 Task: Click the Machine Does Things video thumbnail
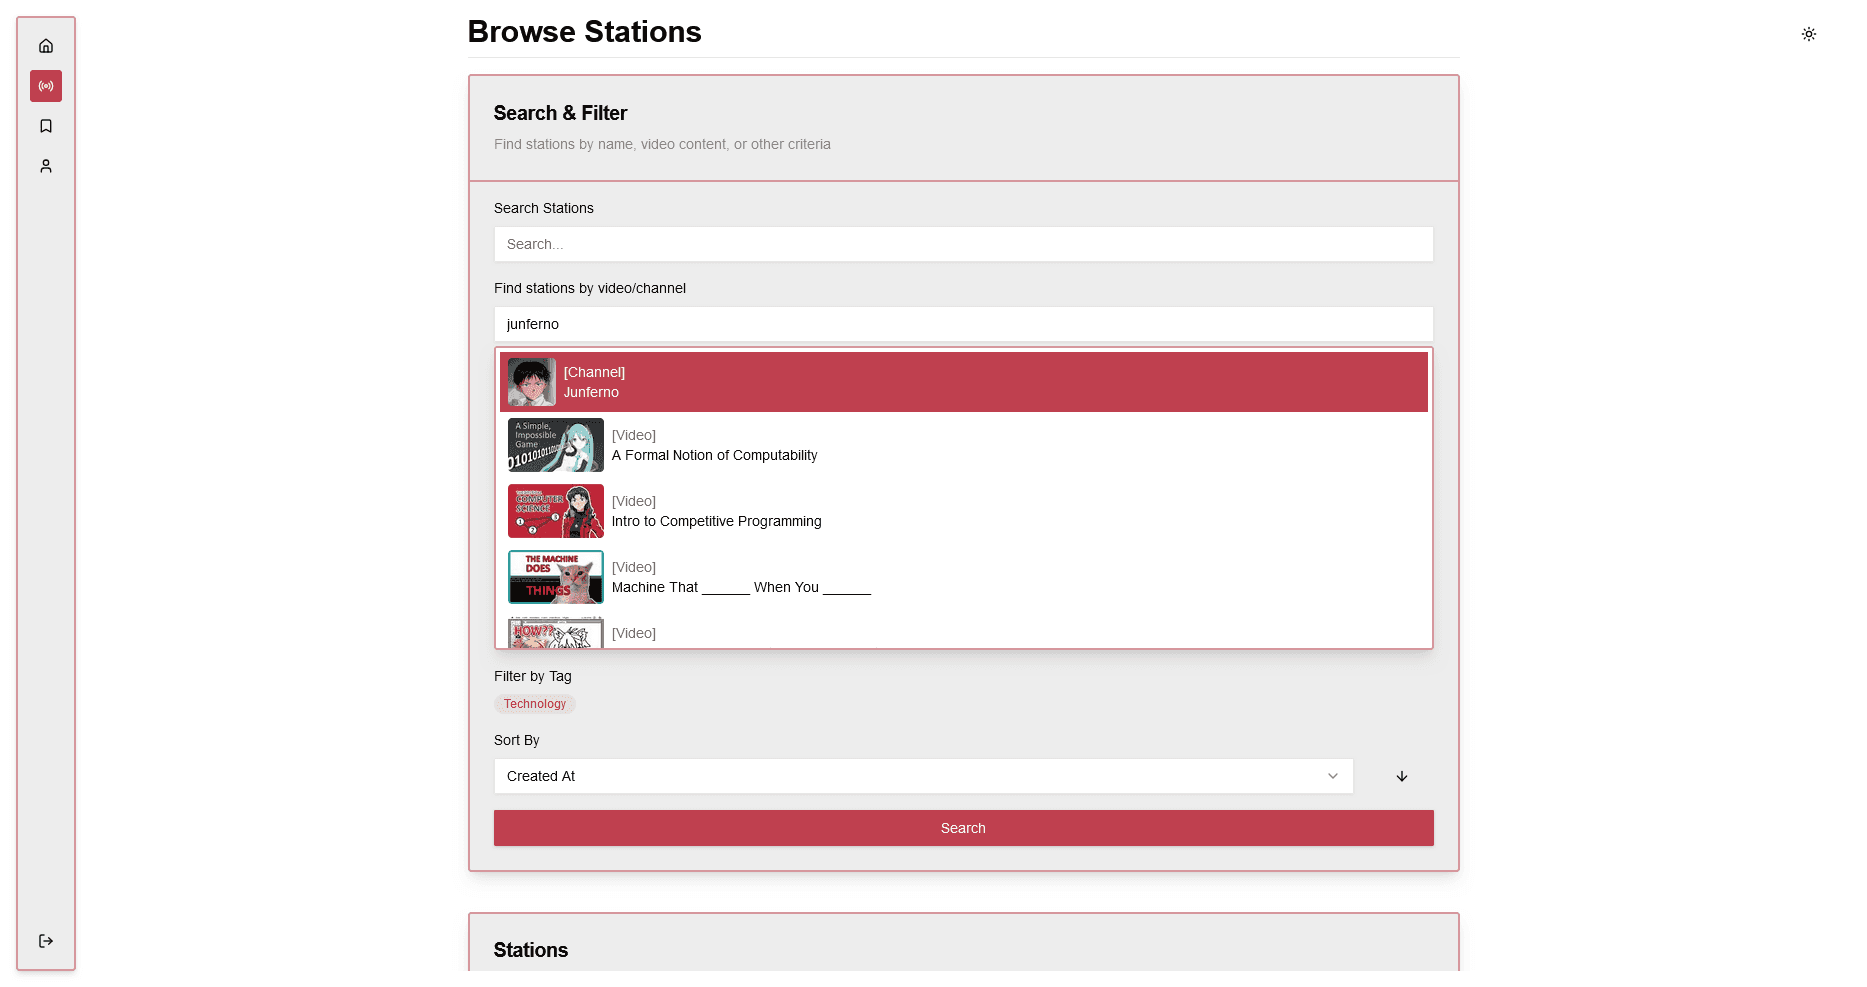(555, 577)
